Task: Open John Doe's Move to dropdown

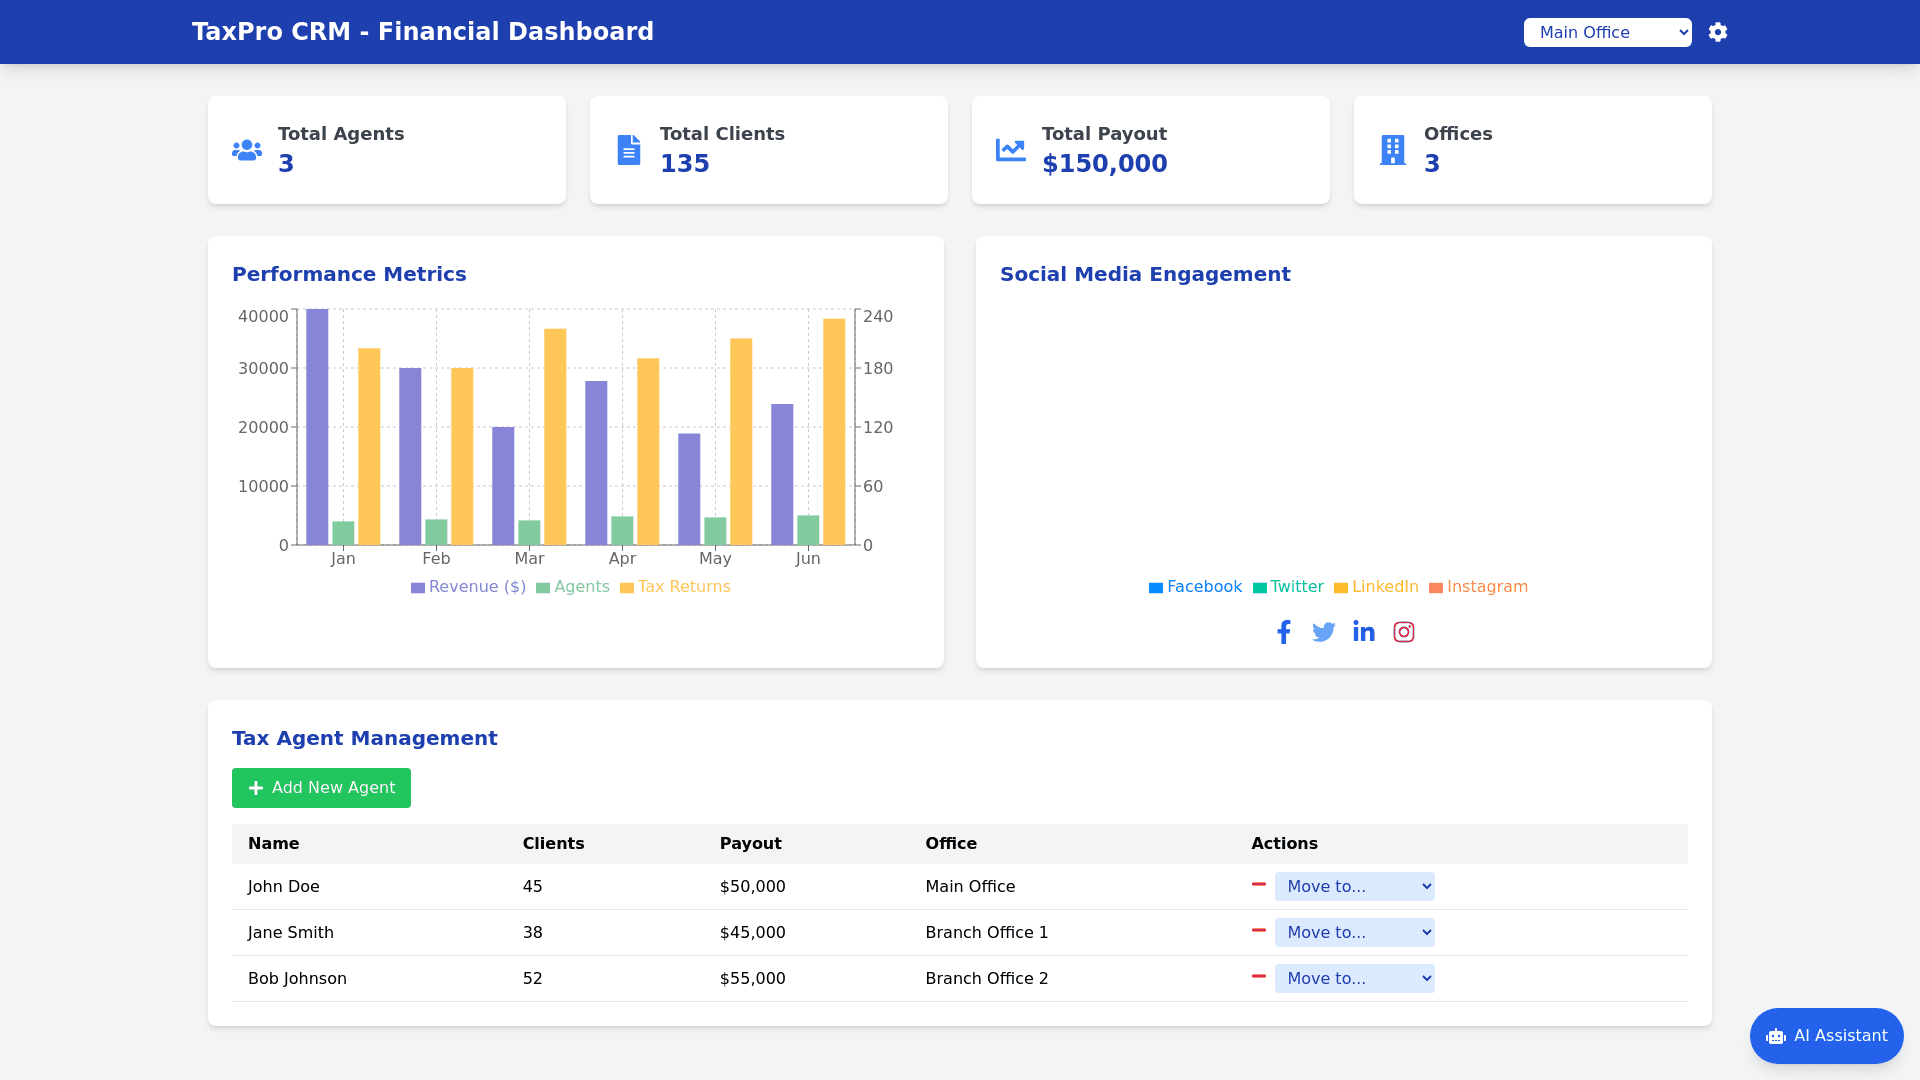Action: (x=1354, y=886)
